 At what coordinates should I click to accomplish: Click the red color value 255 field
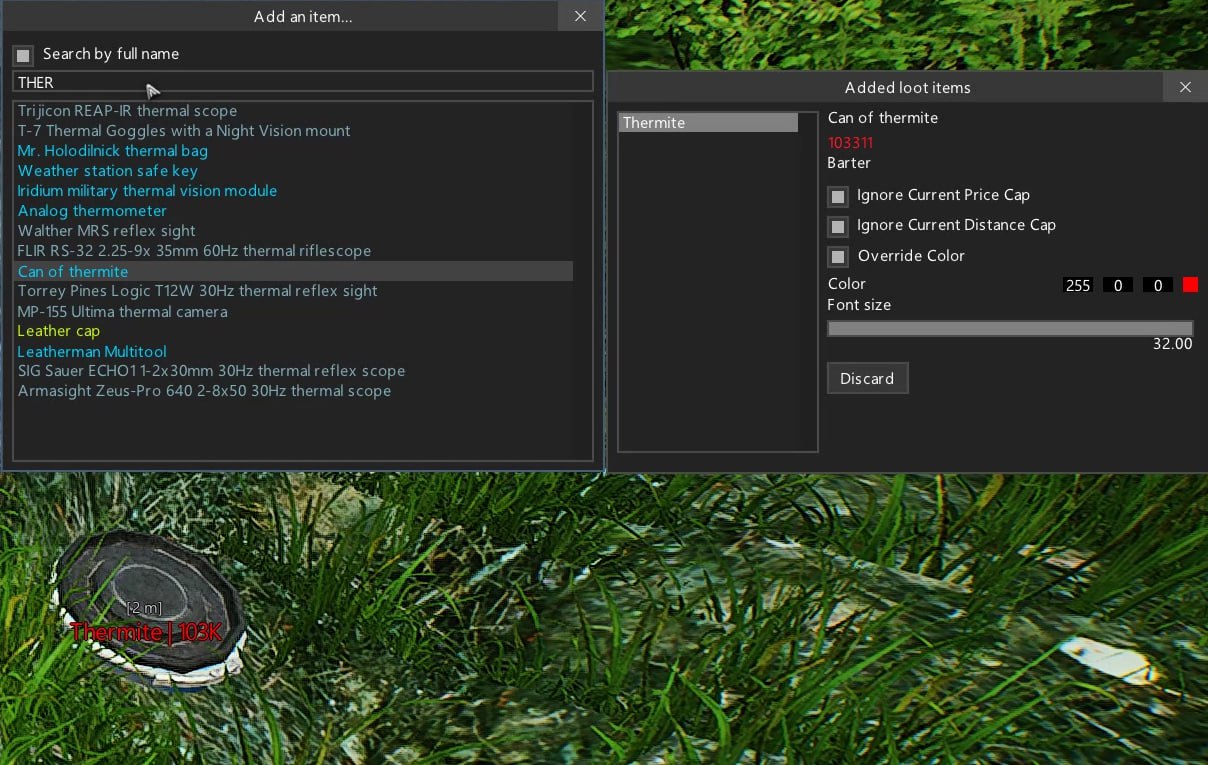click(1078, 285)
